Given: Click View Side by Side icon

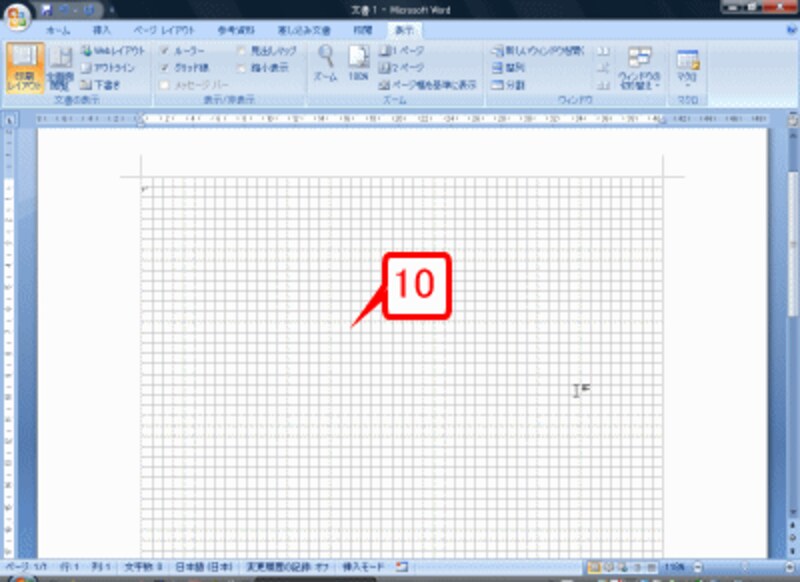Looking at the screenshot, I should coord(603,51).
